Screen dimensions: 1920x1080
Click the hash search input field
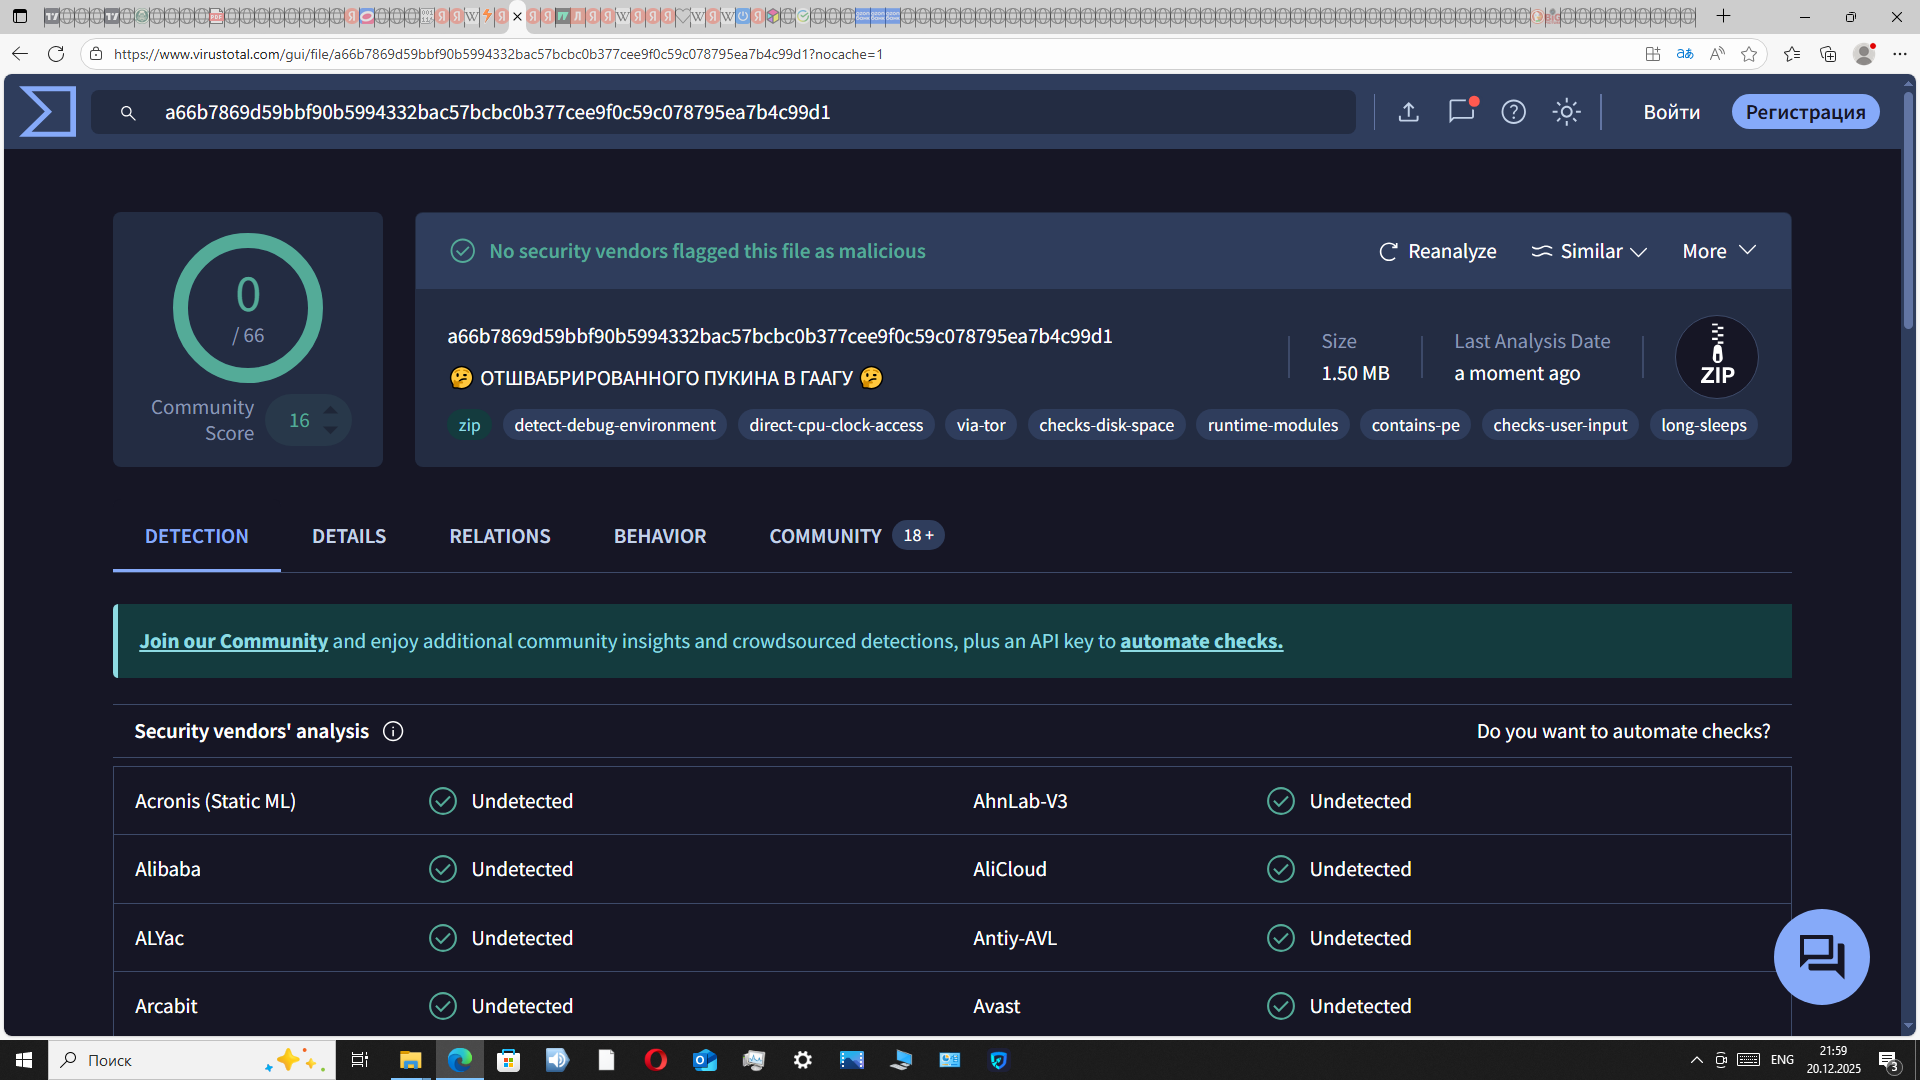(700, 112)
